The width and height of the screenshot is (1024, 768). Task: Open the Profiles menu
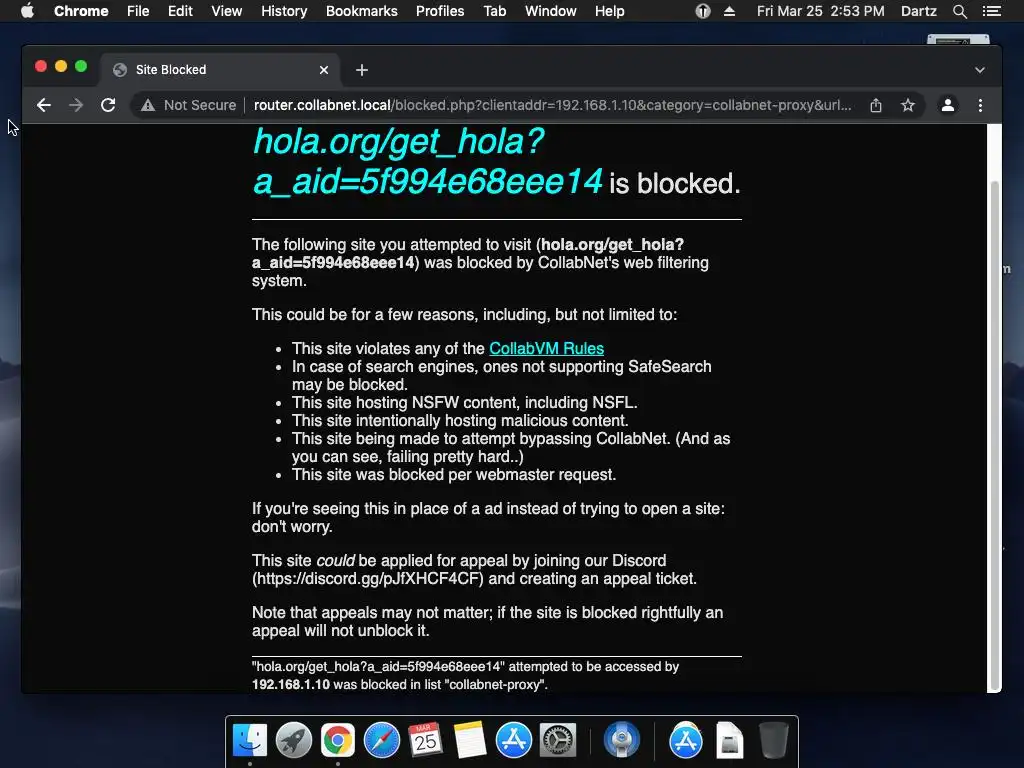440,11
